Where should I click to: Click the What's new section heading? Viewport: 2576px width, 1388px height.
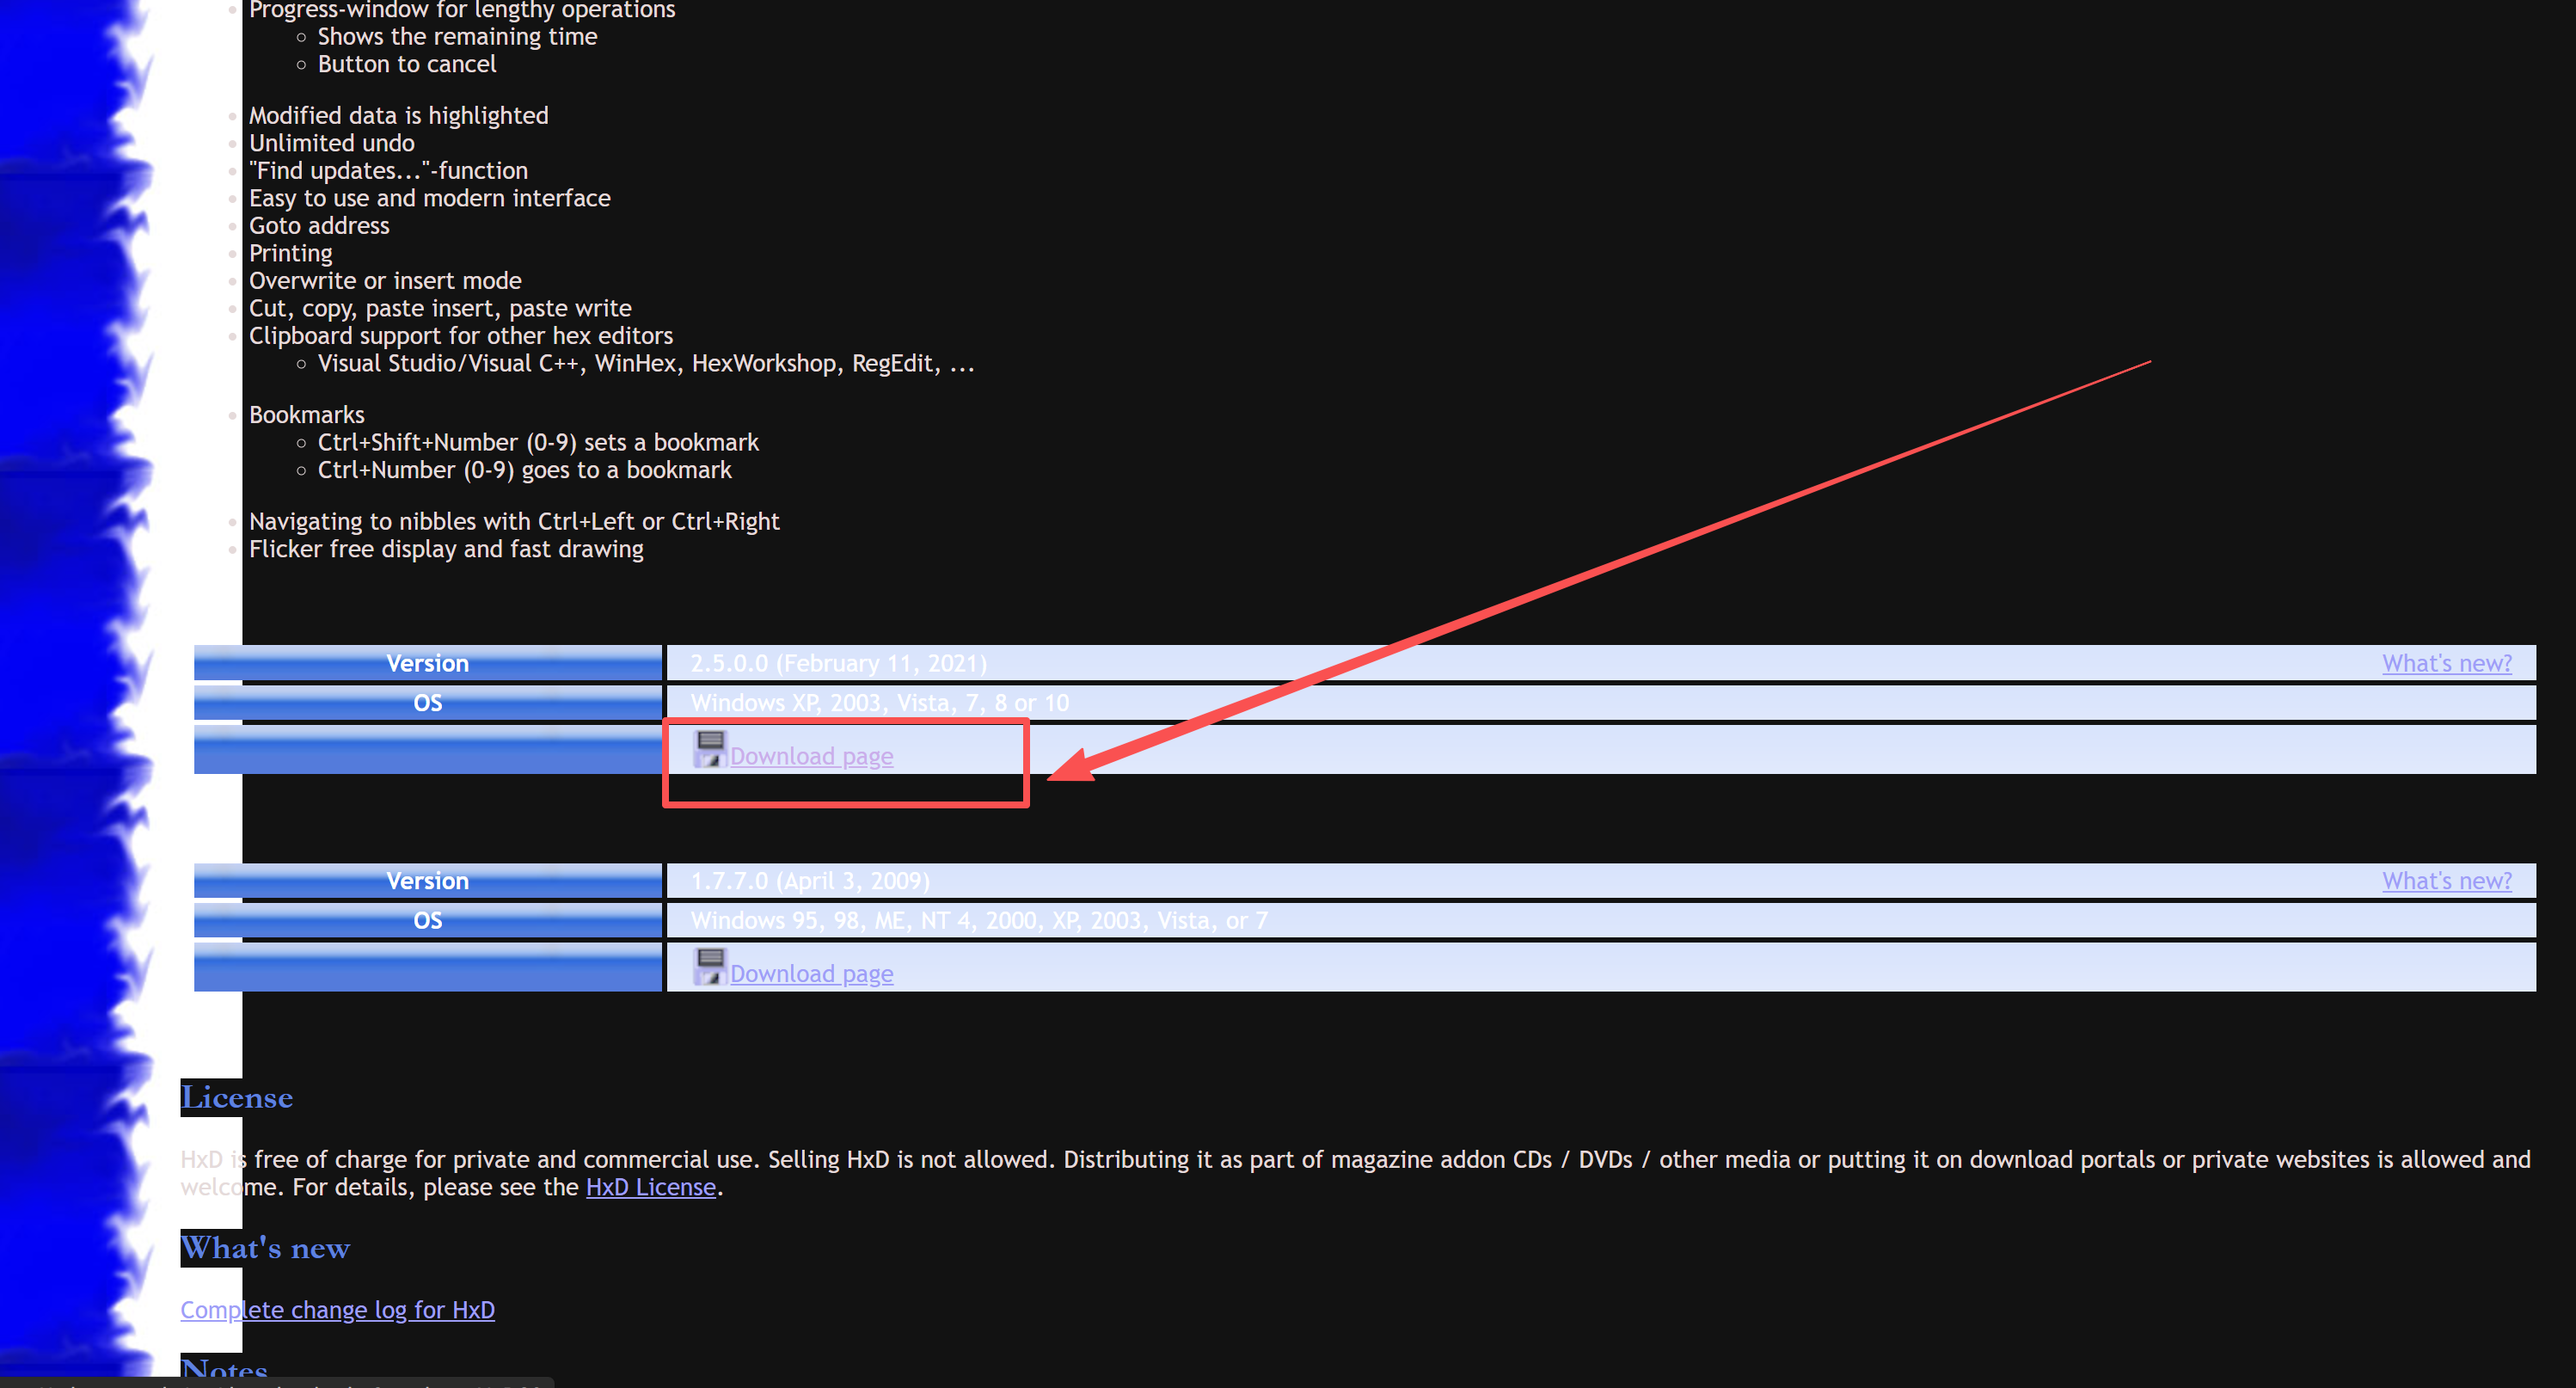pos(265,1248)
